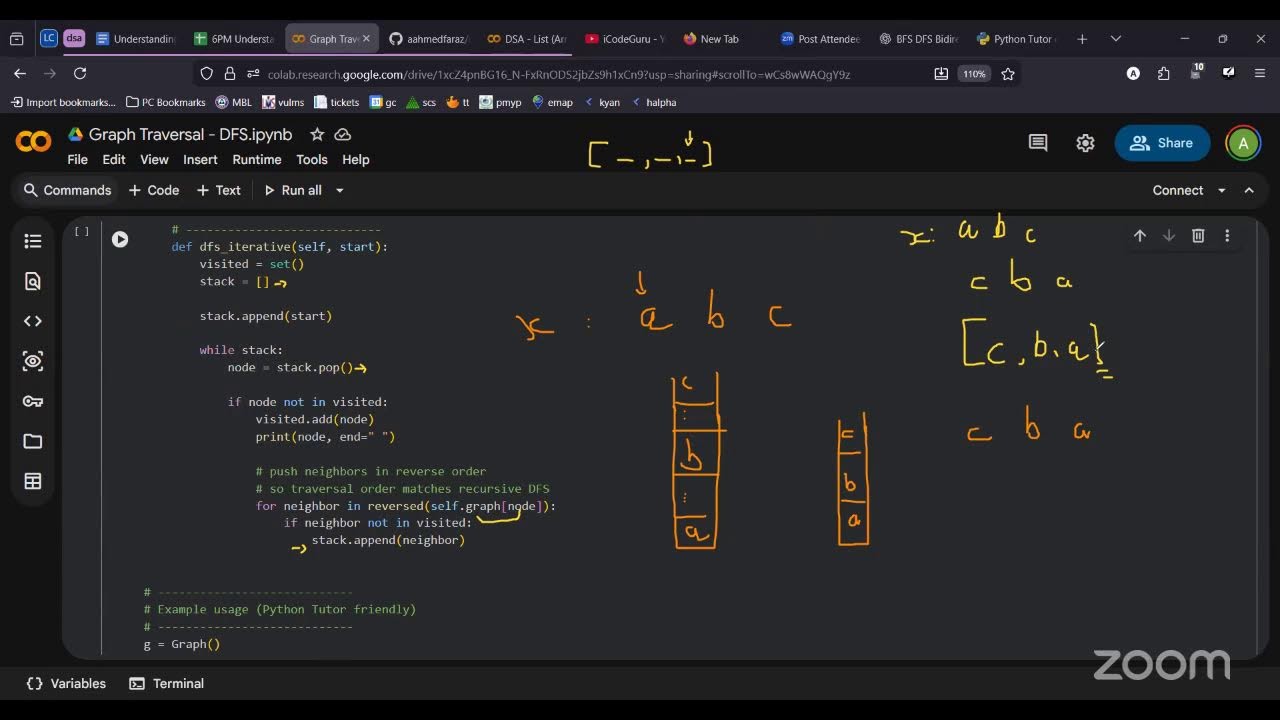Screen dimensions: 1280x720
Task: Open the Help menu
Action: coord(356,160)
